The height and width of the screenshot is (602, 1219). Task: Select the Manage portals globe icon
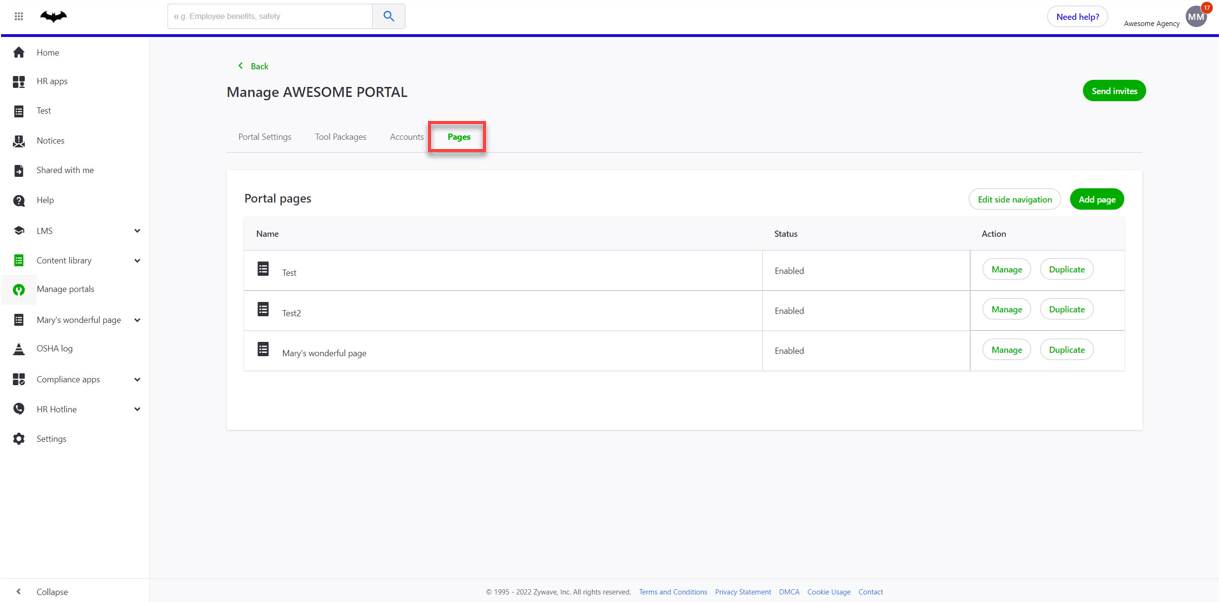(x=17, y=289)
